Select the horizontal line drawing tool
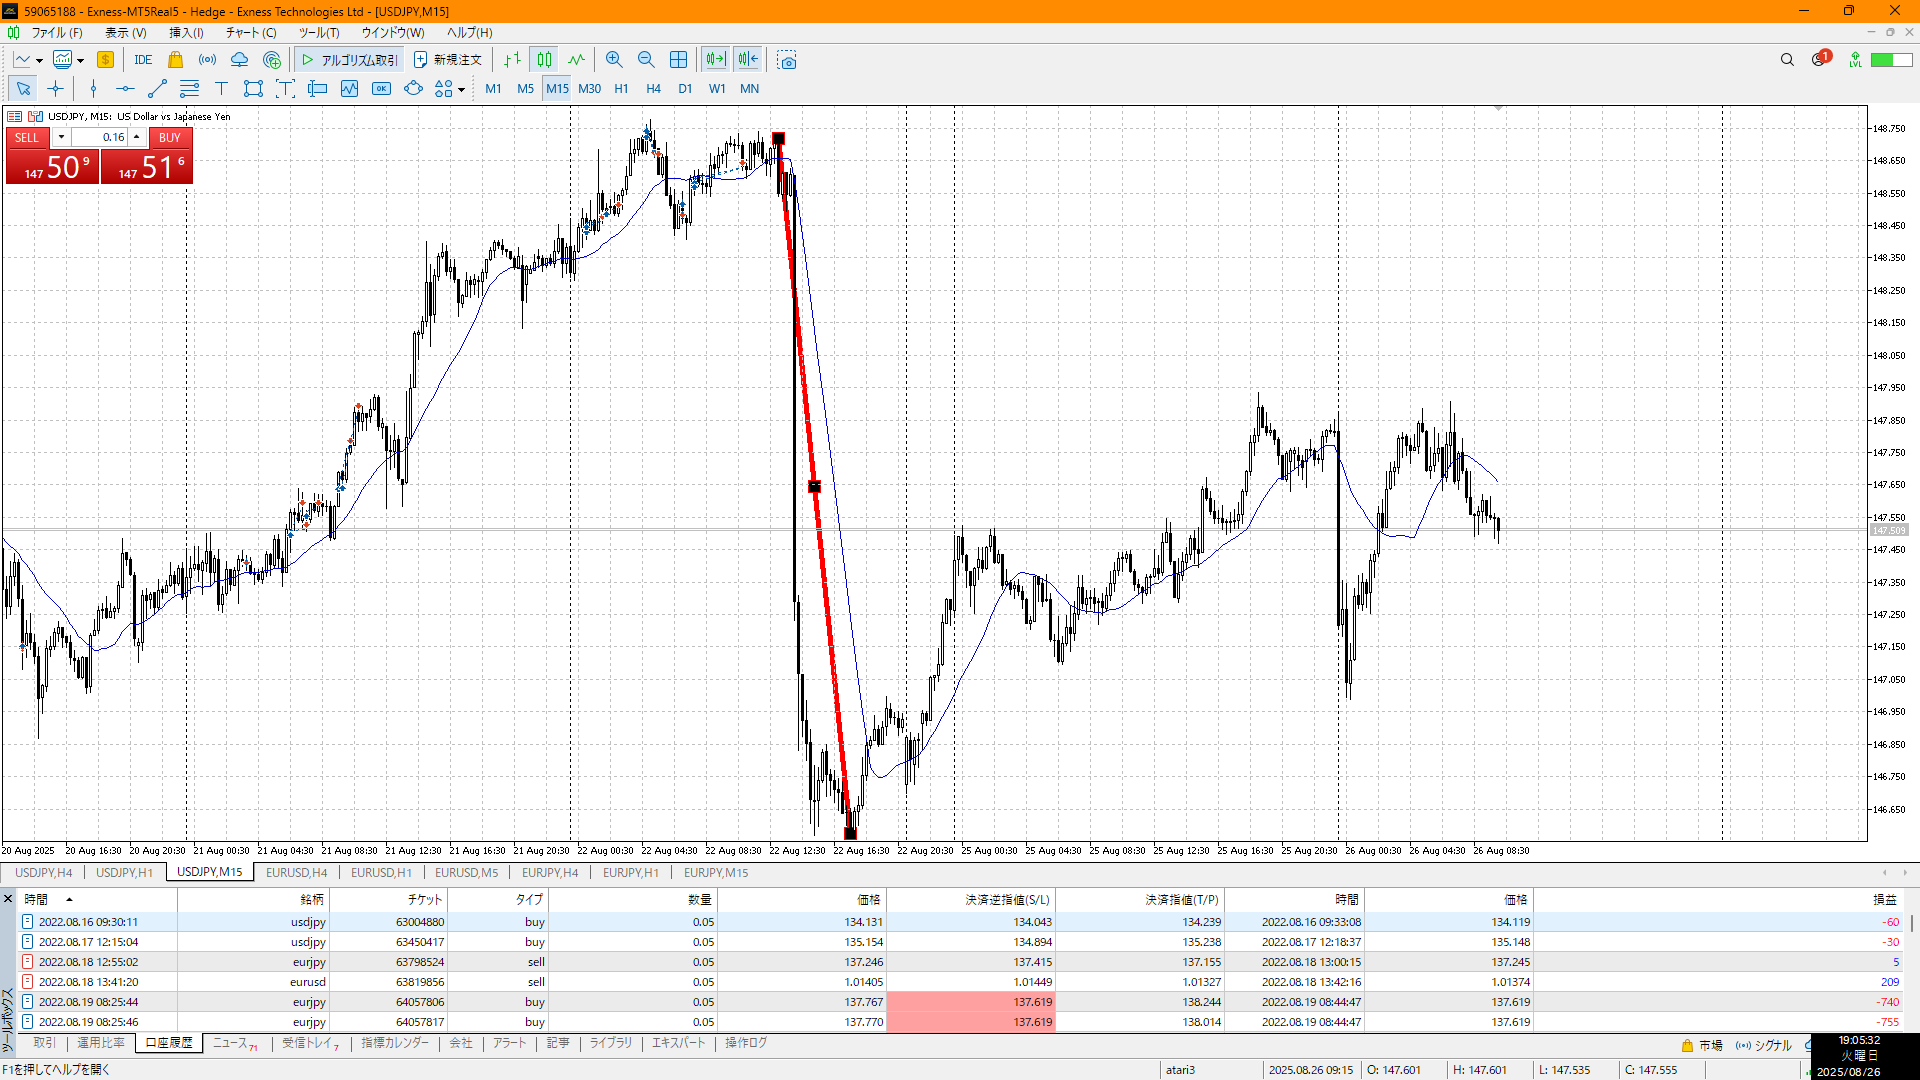The height and width of the screenshot is (1080, 1920). click(125, 89)
